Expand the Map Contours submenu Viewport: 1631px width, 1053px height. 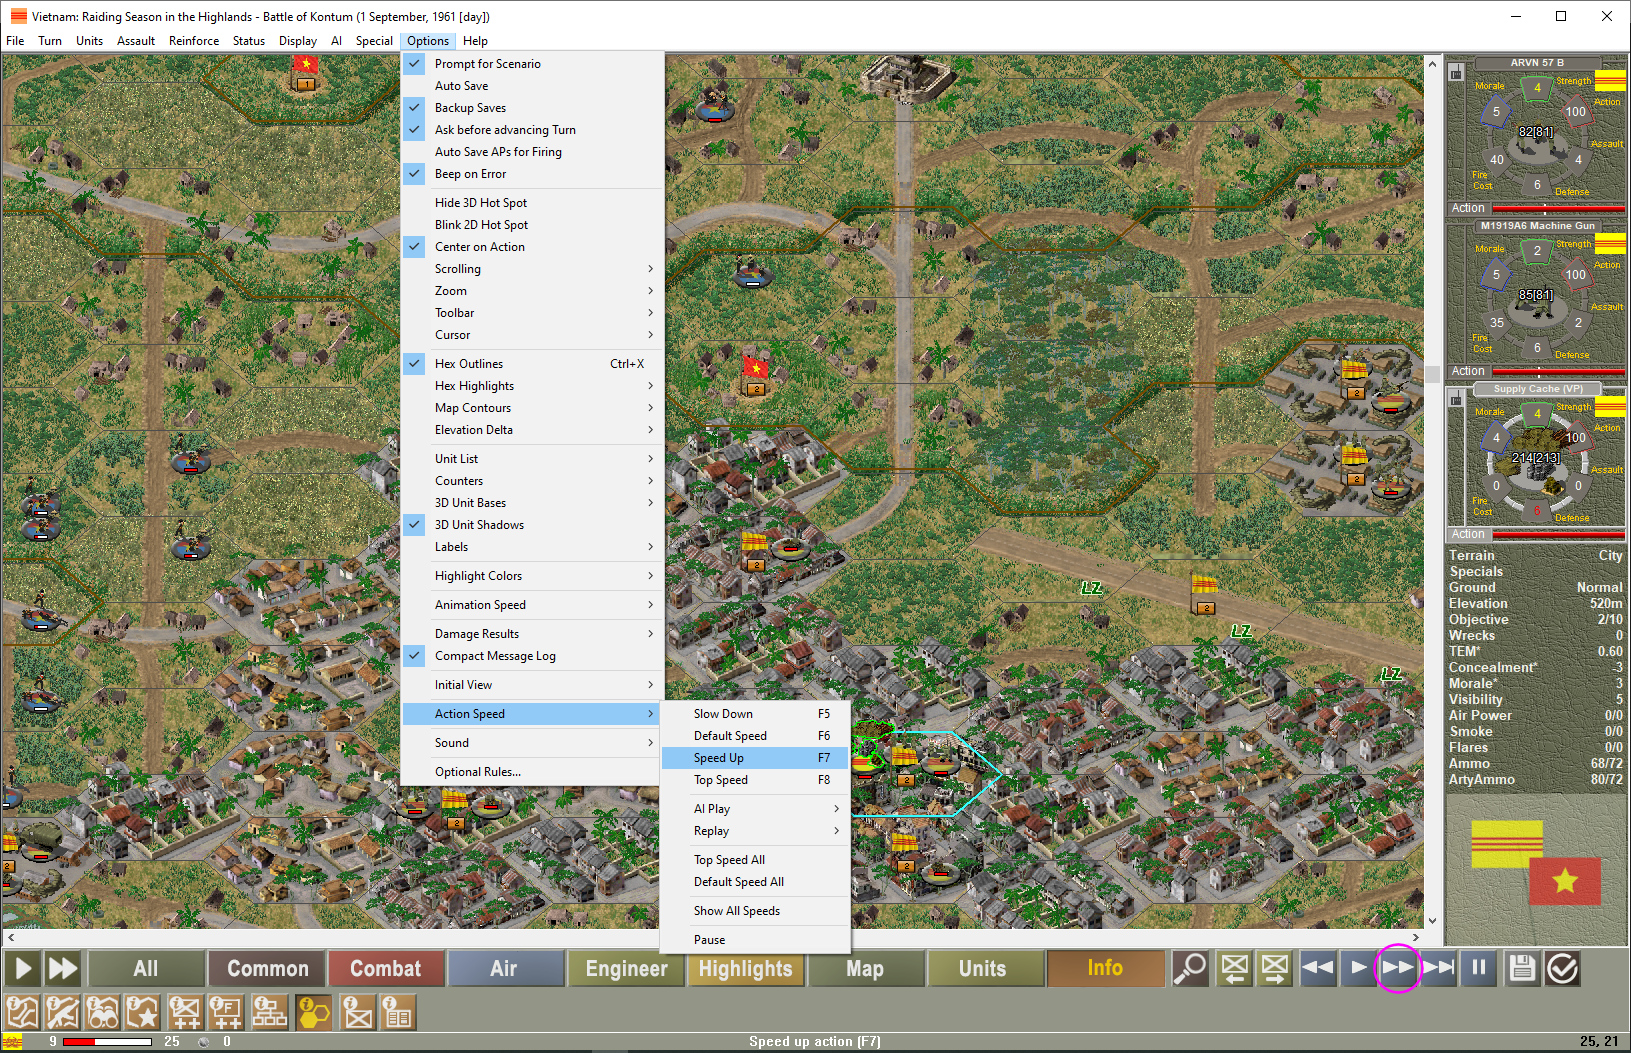coord(532,408)
